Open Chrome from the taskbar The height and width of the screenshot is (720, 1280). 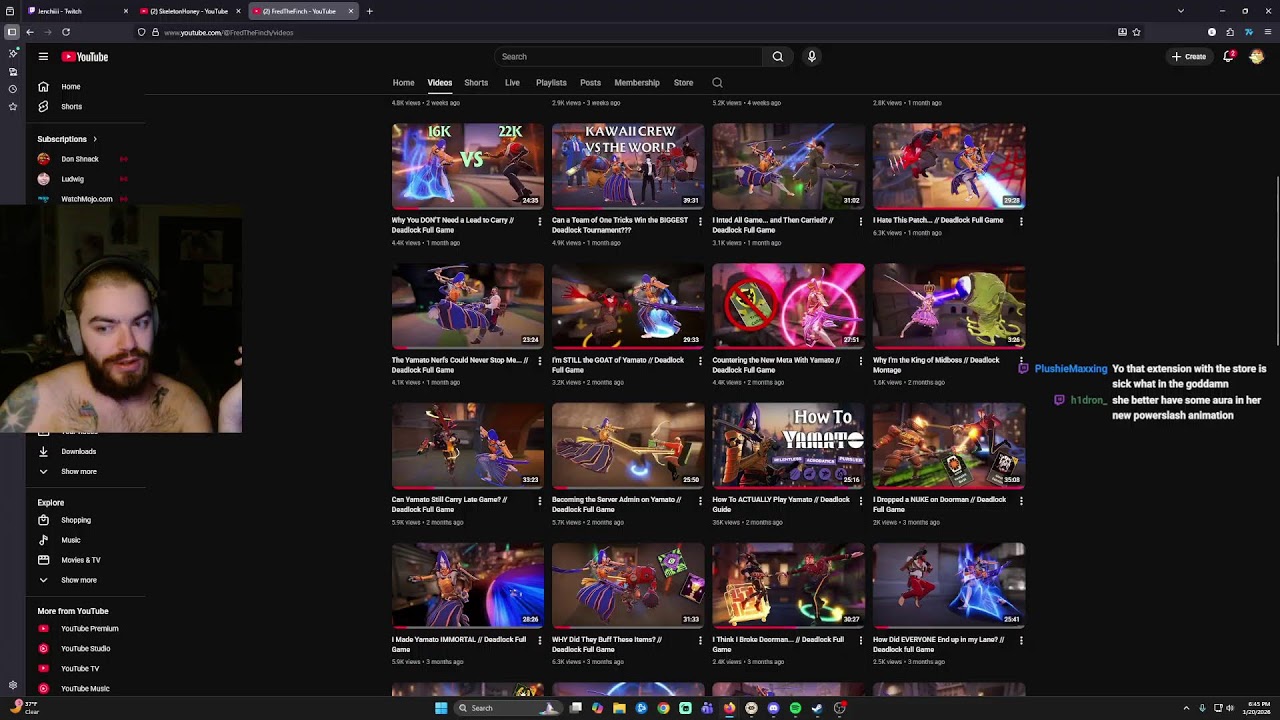(663, 708)
